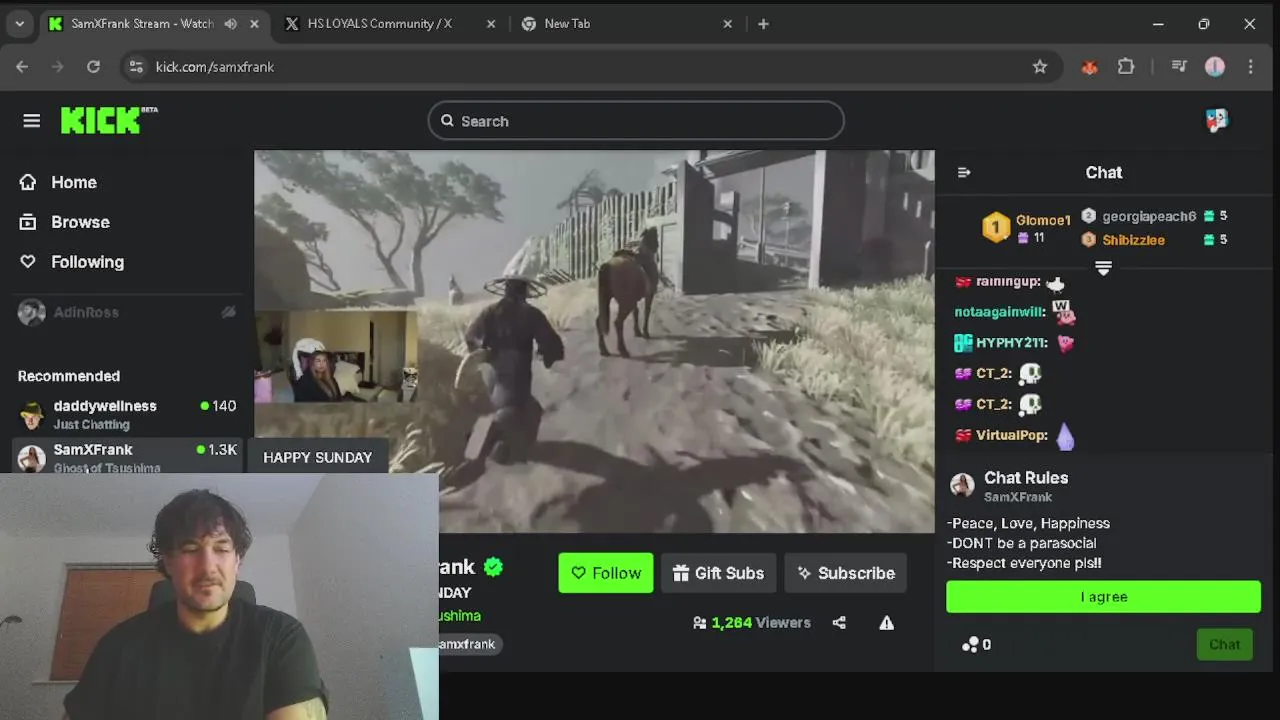The image size is (1280, 720).
Task: Switch to HS LOYALS Community tab
Action: (379, 24)
